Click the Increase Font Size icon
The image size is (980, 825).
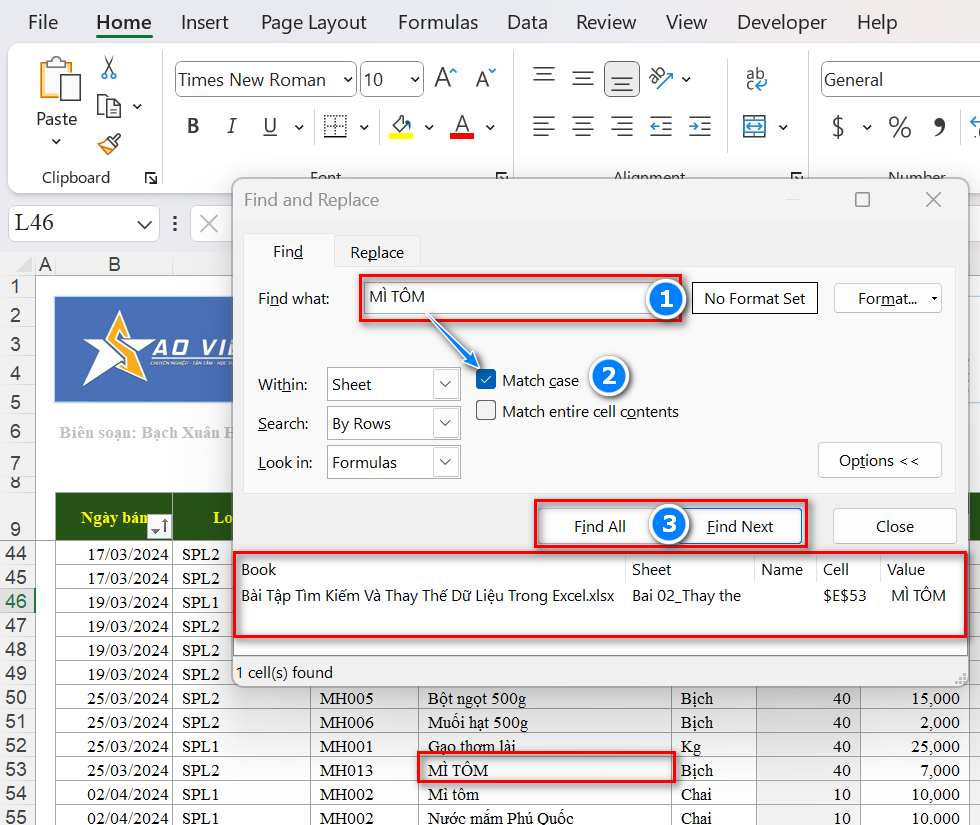(x=446, y=79)
